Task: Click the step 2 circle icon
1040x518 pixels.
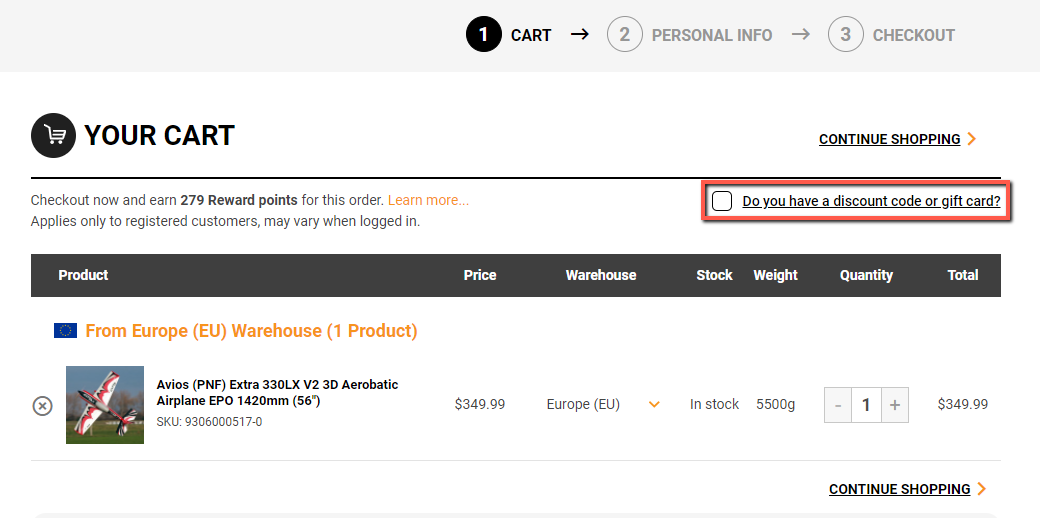Action: pyautogui.click(x=625, y=34)
